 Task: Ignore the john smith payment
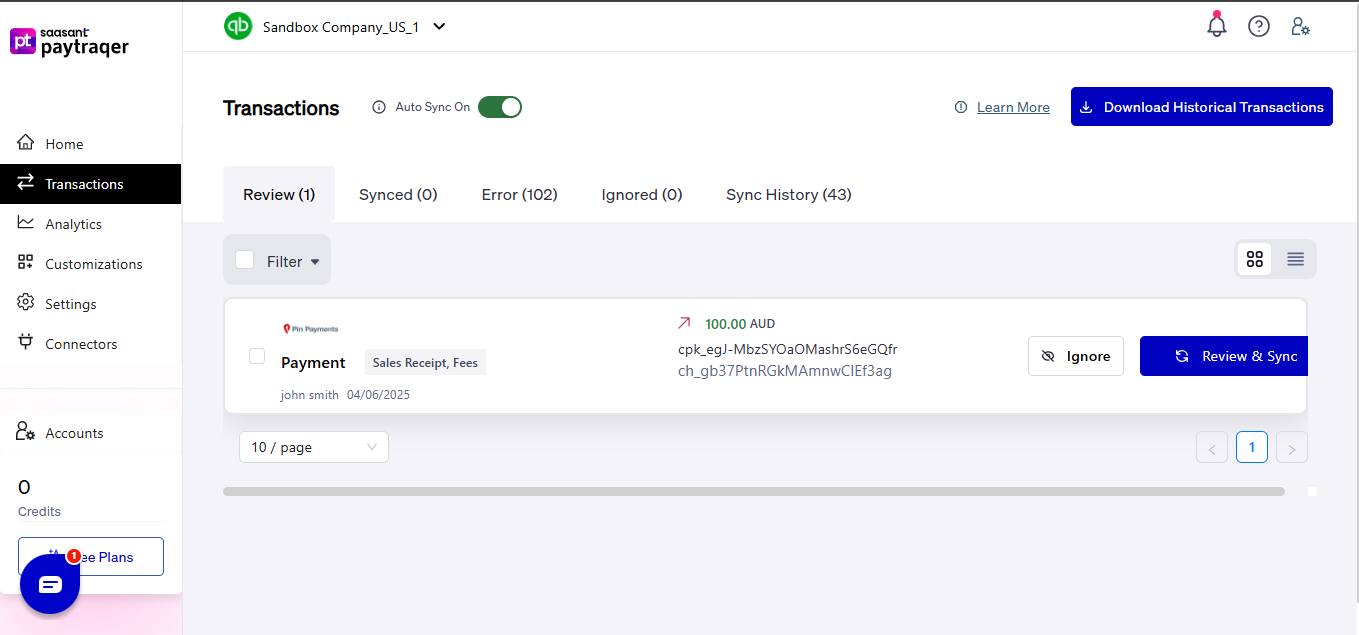pyautogui.click(x=1076, y=356)
